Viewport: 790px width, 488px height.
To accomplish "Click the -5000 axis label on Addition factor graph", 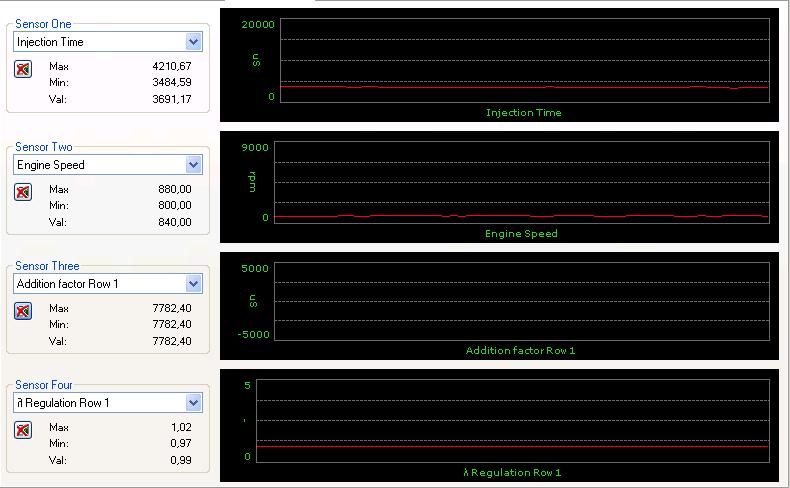I will point(253,334).
